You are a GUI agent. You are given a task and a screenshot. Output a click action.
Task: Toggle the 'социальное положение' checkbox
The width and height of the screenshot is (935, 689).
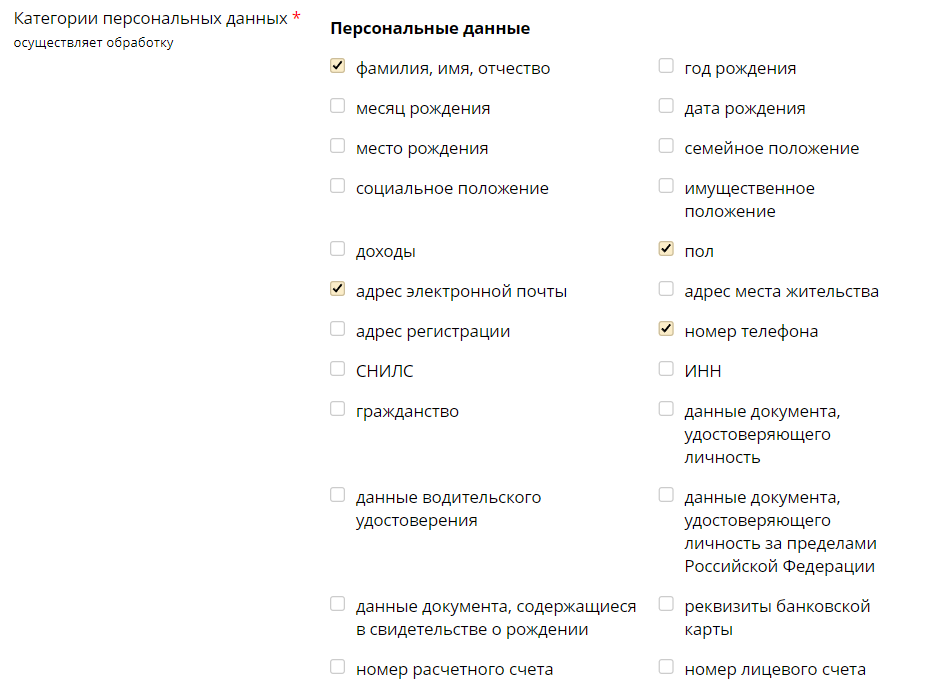(x=337, y=187)
